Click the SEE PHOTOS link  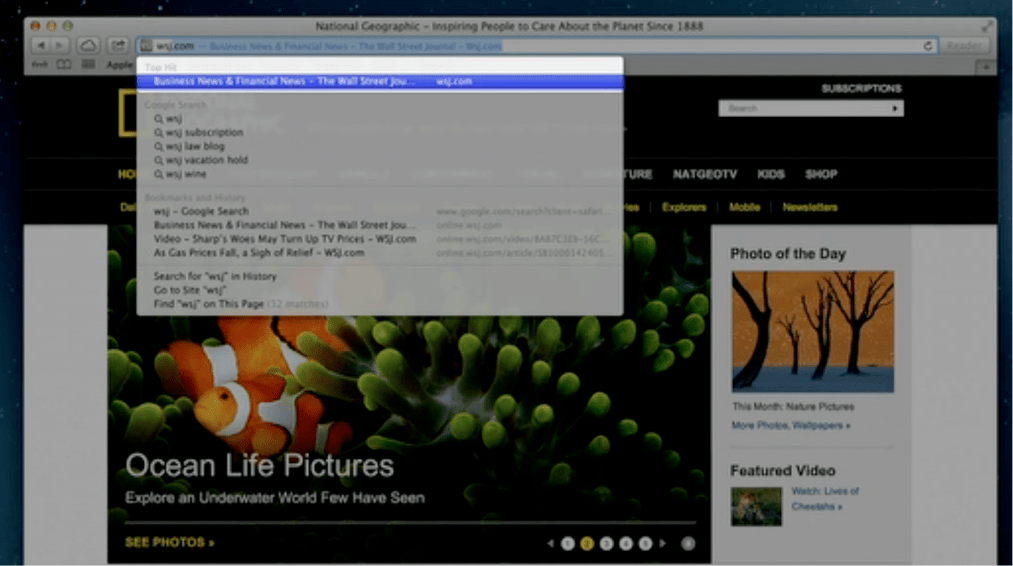[x=169, y=543]
